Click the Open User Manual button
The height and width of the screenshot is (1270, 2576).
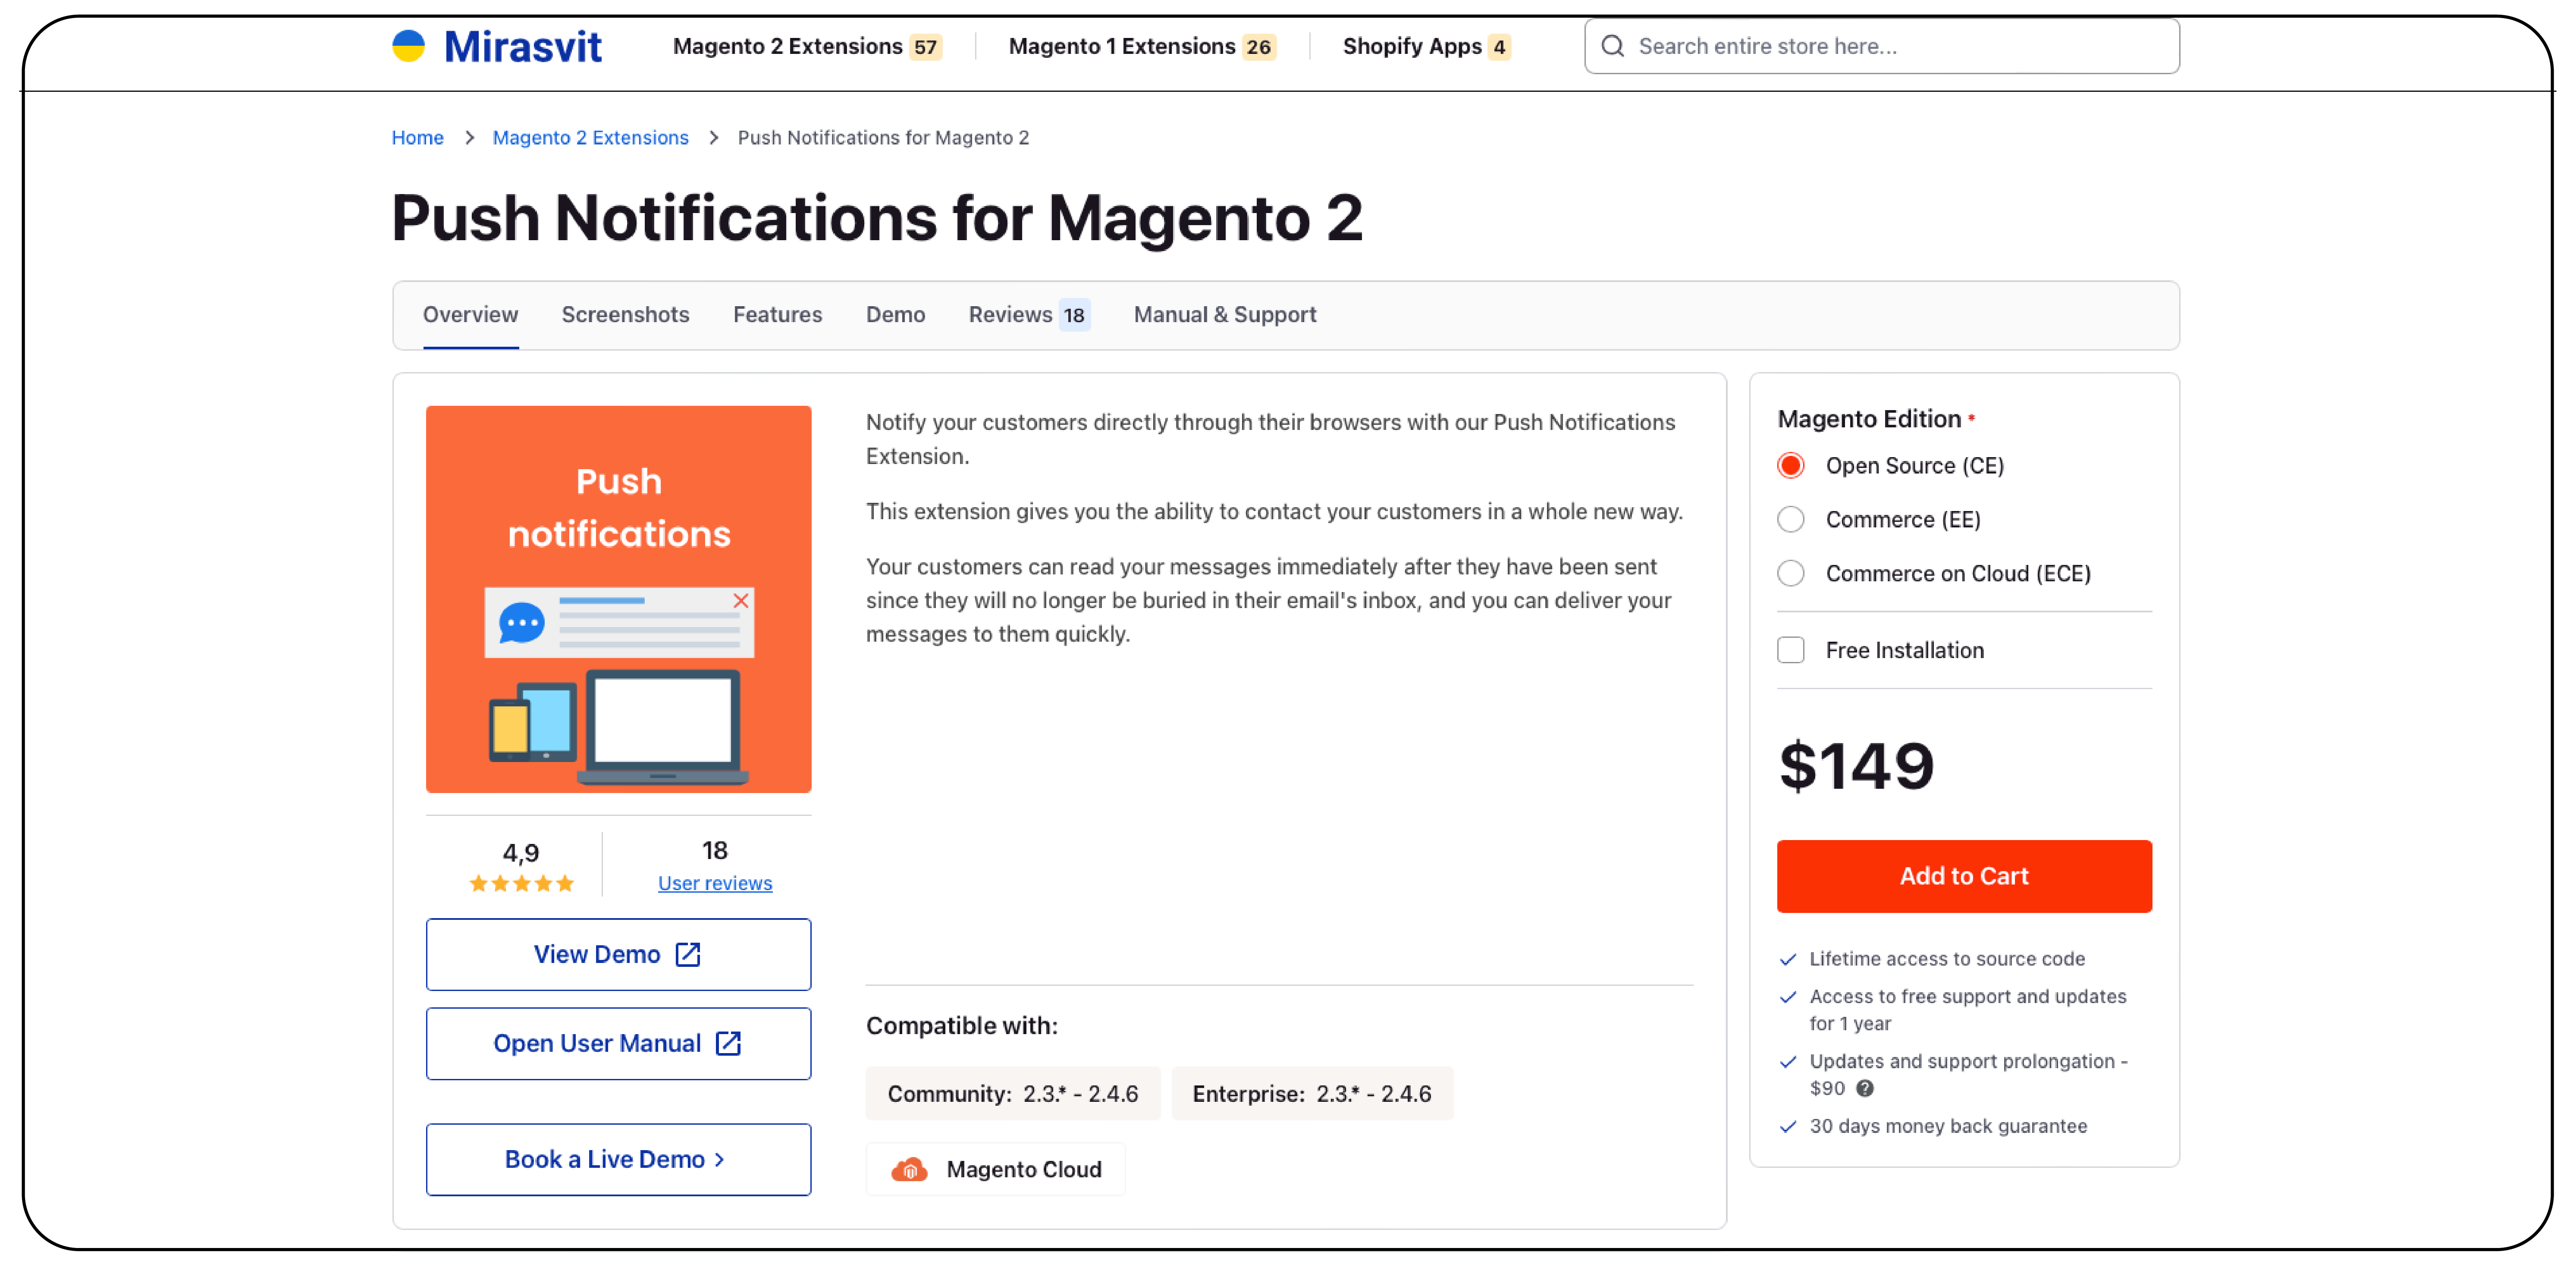coord(618,1043)
